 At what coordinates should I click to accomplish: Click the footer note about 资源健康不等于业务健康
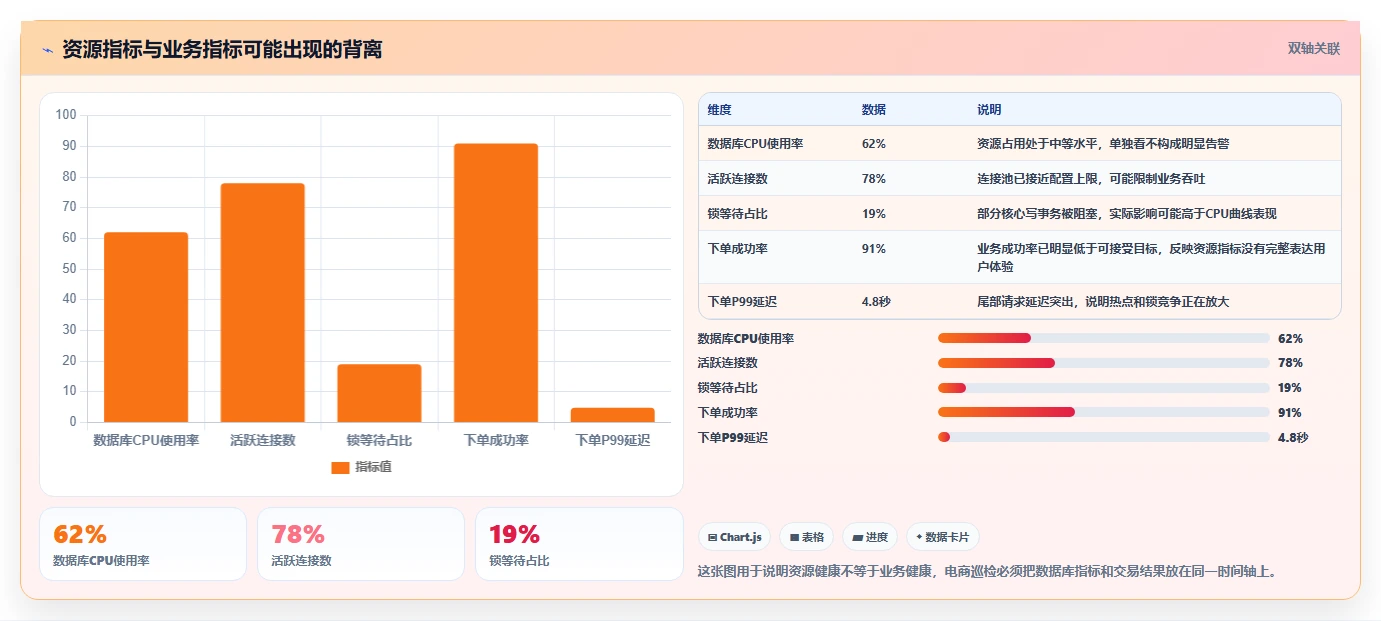point(988,572)
